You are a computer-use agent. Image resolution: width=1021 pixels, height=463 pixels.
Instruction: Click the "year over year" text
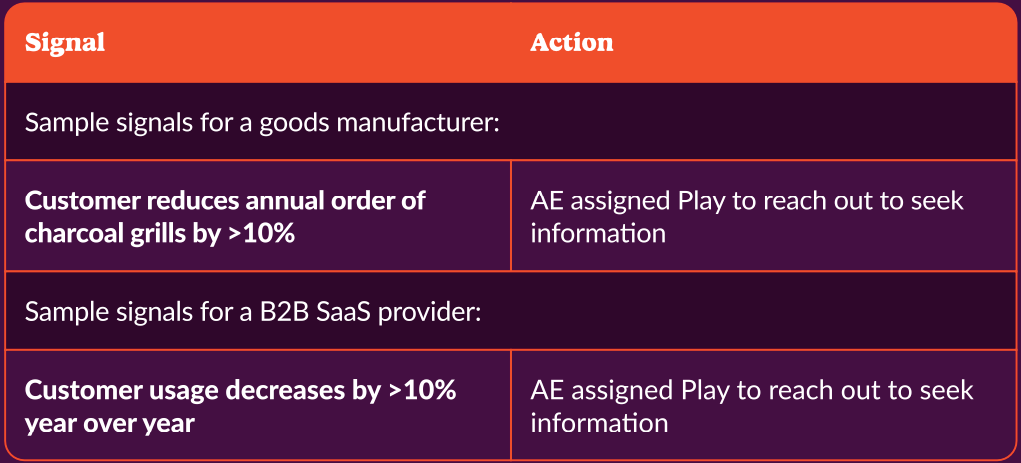point(110,424)
